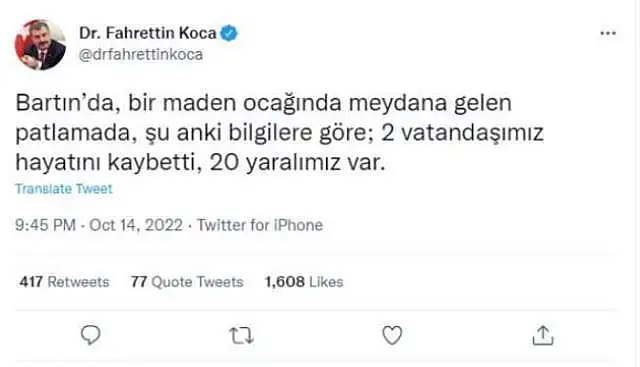This screenshot has width=640, height=367.
Task: Click the Twitter for iPhone source label
Action: (x=260, y=225)
